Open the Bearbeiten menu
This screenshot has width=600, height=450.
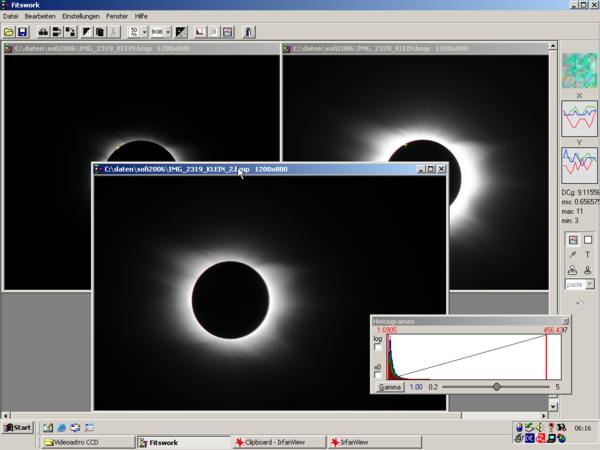(40, 17)
